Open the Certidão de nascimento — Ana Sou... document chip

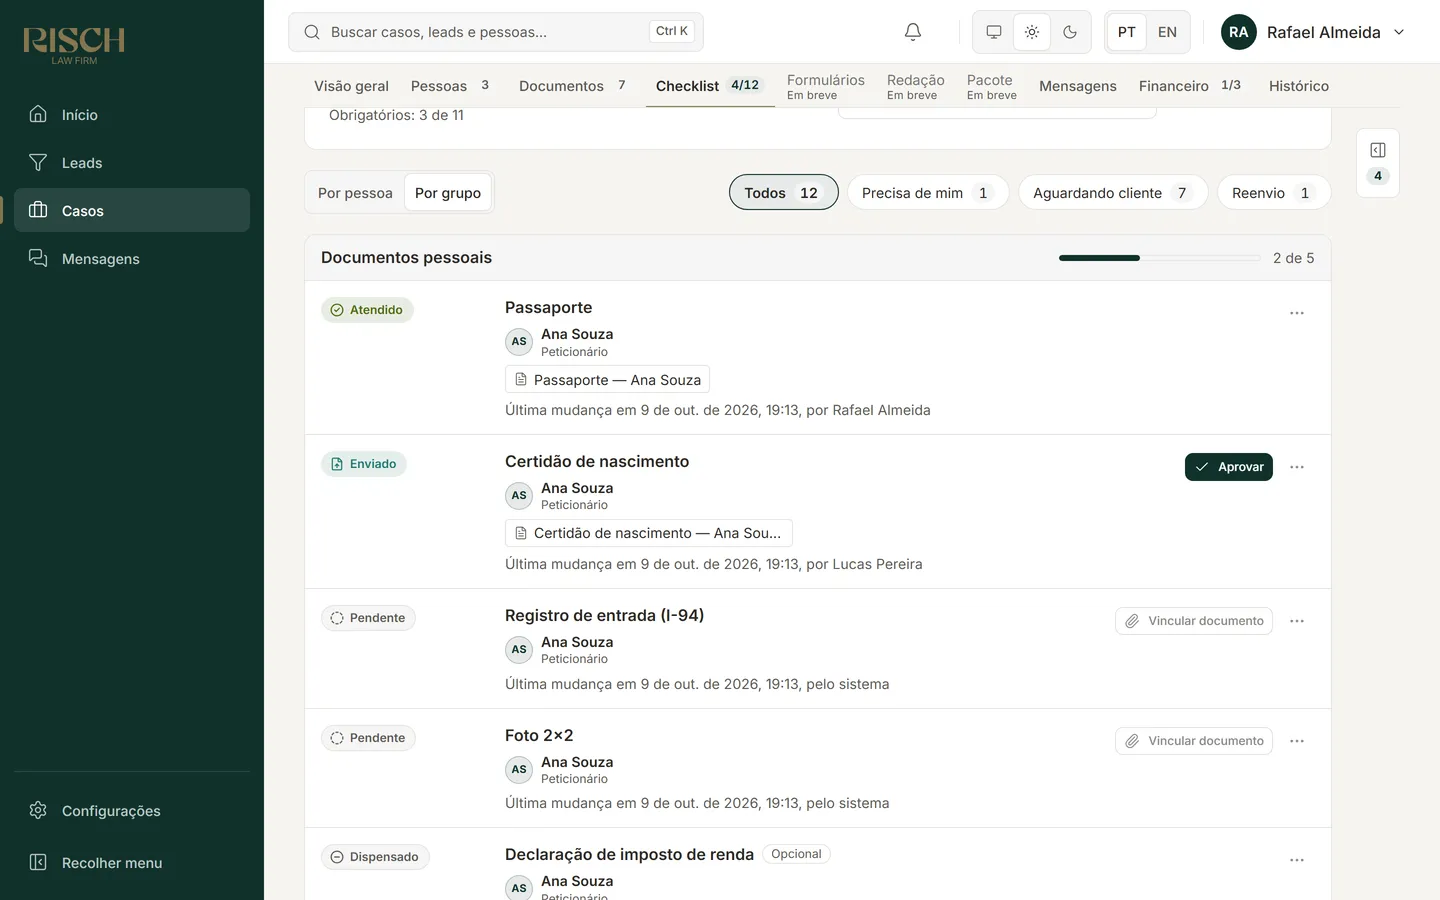[649, 533]
